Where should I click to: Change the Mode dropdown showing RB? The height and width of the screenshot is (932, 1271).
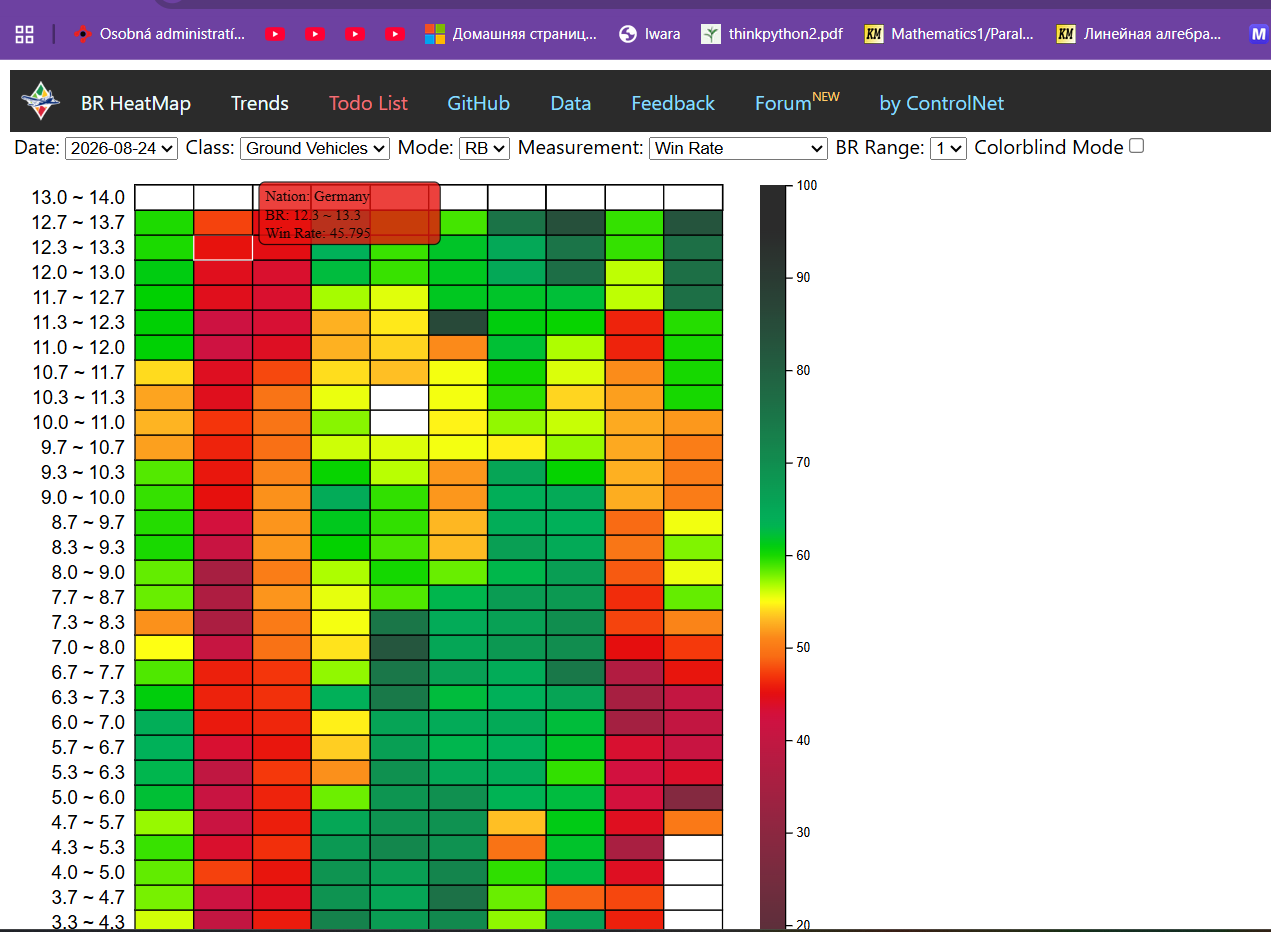484,148
